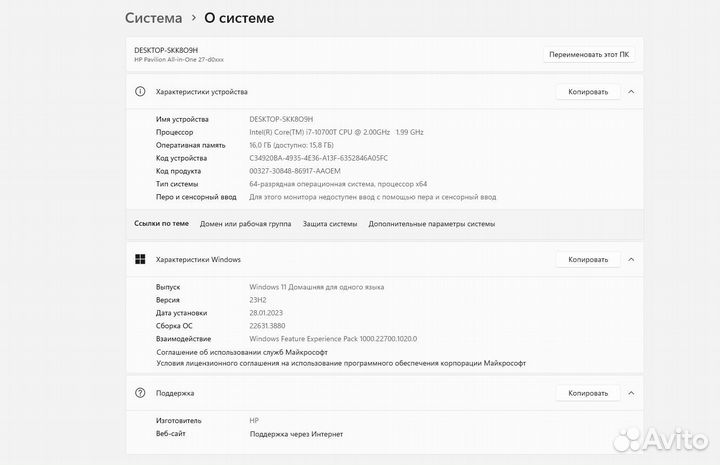
Task: Click the breadcrumb chevron separator after Система
Action: point(194,17)
